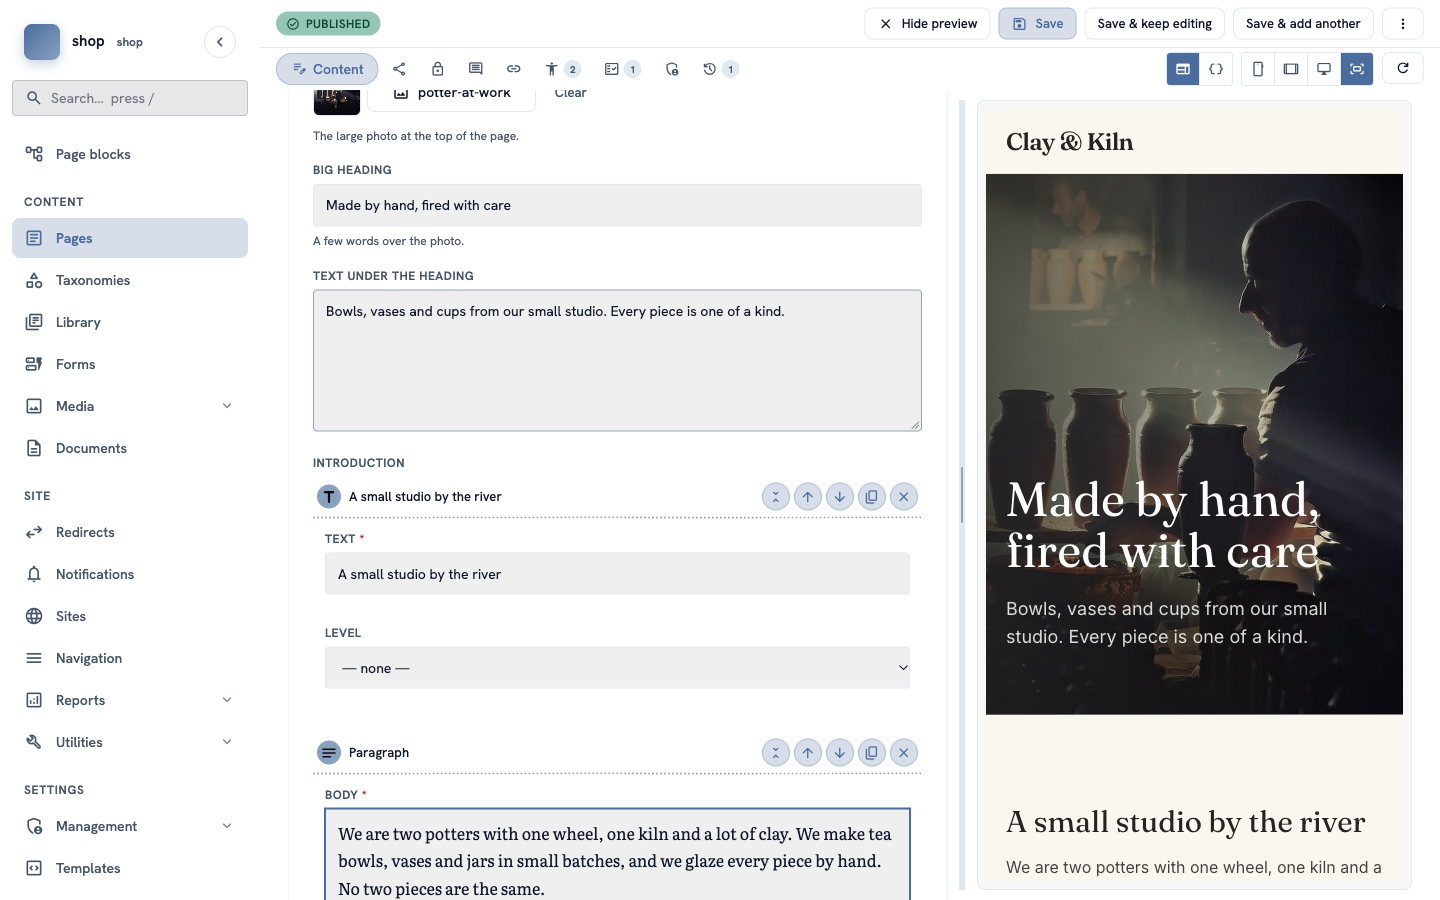
Task: Open Templates in the sidebar
Action: (x=130, y=868)
